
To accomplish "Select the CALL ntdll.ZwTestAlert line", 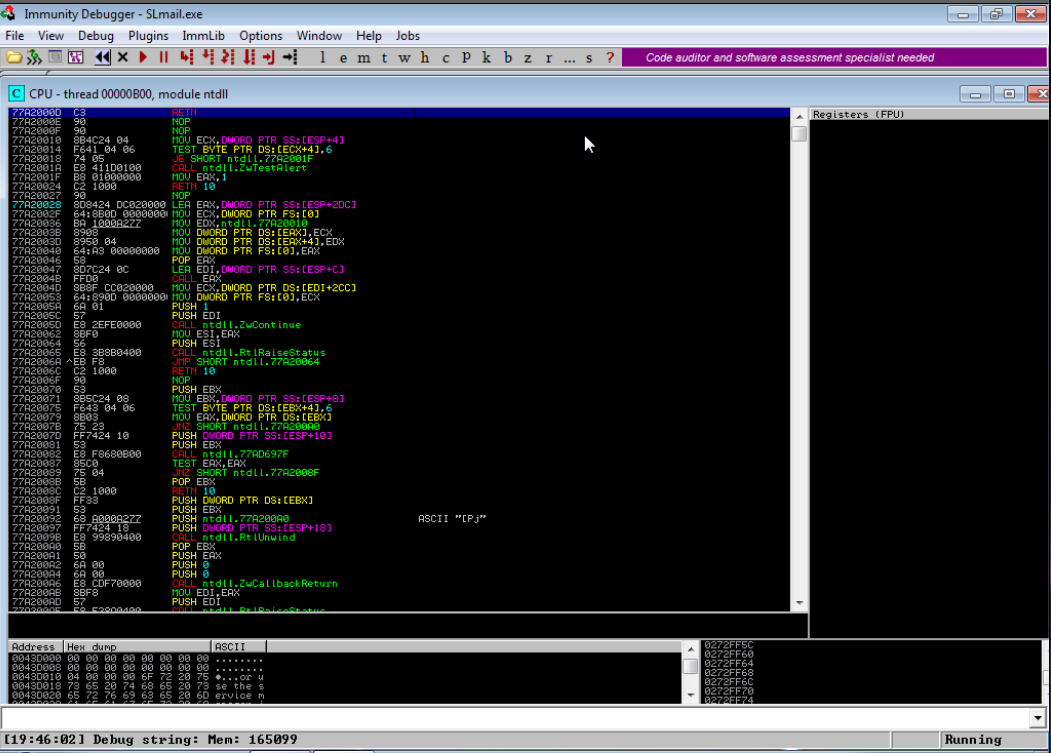I will click(x=399, y=168).
